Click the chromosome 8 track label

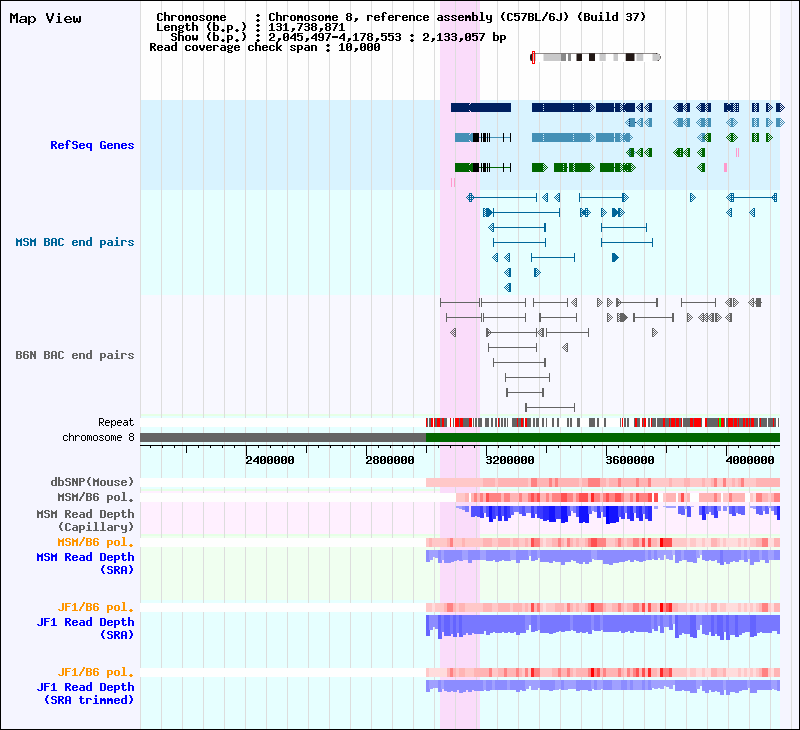pos(98,438)
